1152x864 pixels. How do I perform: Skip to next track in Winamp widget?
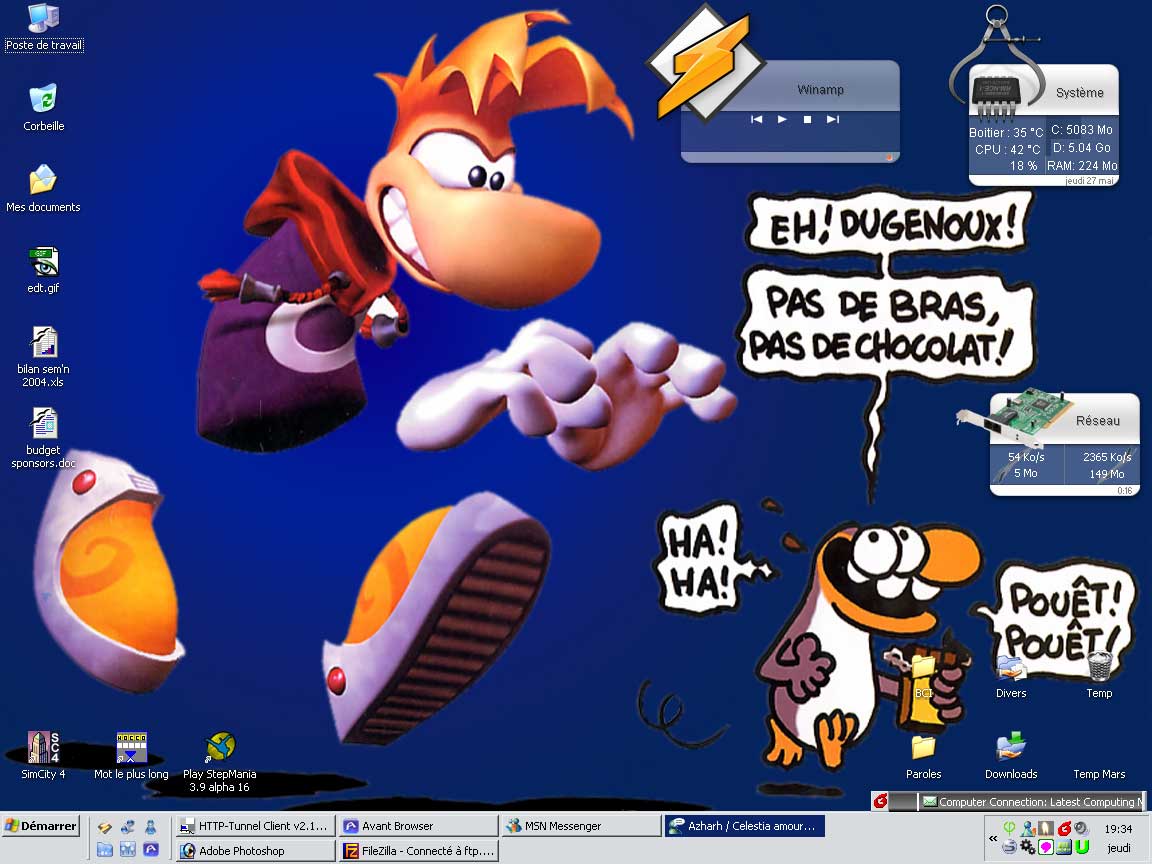(832, 119)
